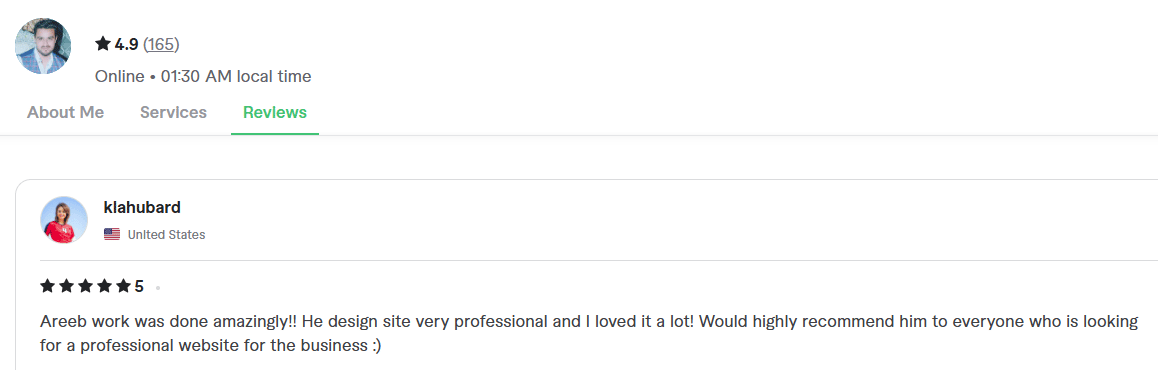Switch to the About Me tab
This screenshot has width=1158, height=370.
point(66,113)
